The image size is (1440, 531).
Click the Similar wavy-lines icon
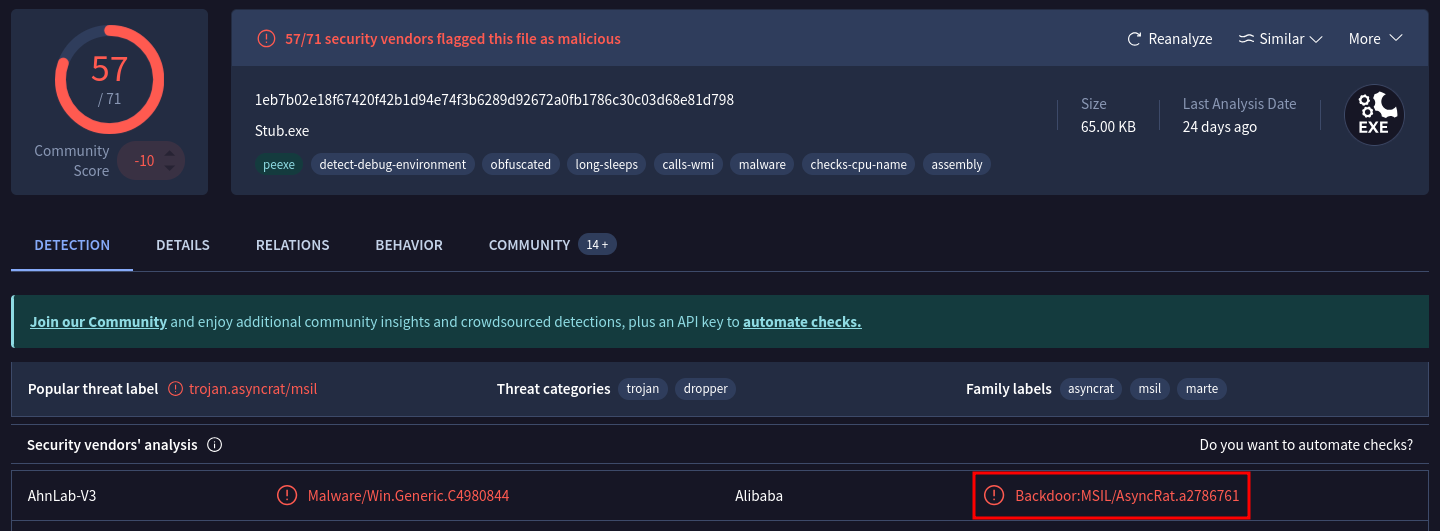coord(1246,39)
